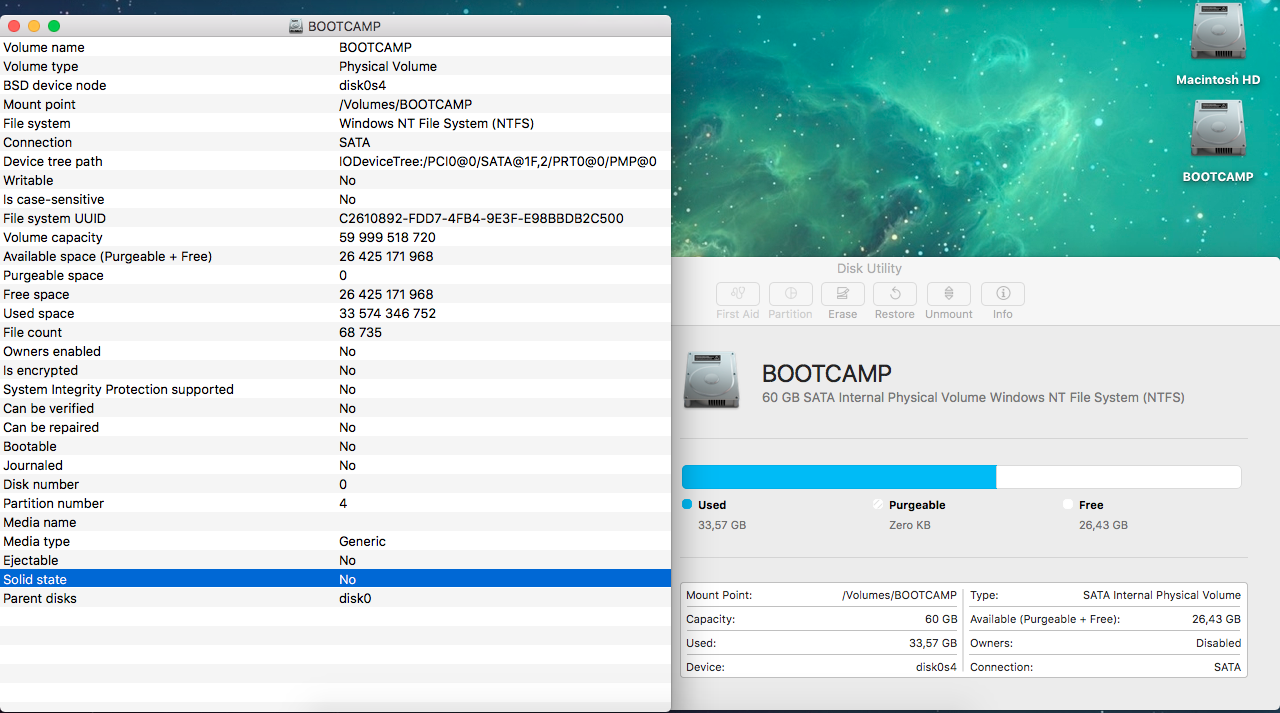
Task: Select the Is encrypted row
Action: [x=335, y=370]
